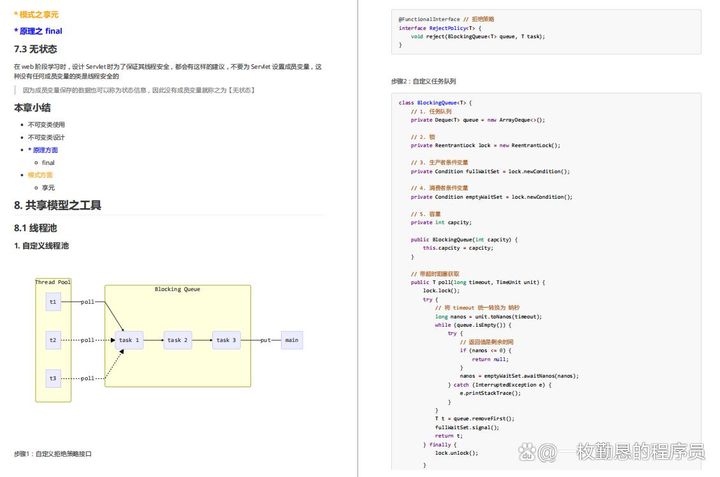Open the orange link 模式之享元
This screenshot has width=720, height=477.
pyautogui.click(x=39, y=15)
